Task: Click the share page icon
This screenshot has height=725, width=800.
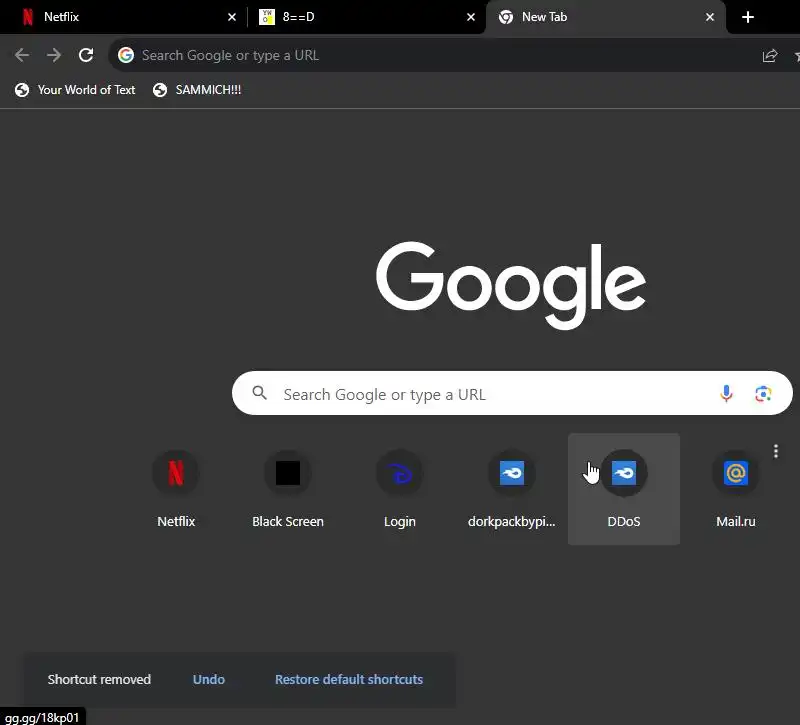Action: (769, 55)
